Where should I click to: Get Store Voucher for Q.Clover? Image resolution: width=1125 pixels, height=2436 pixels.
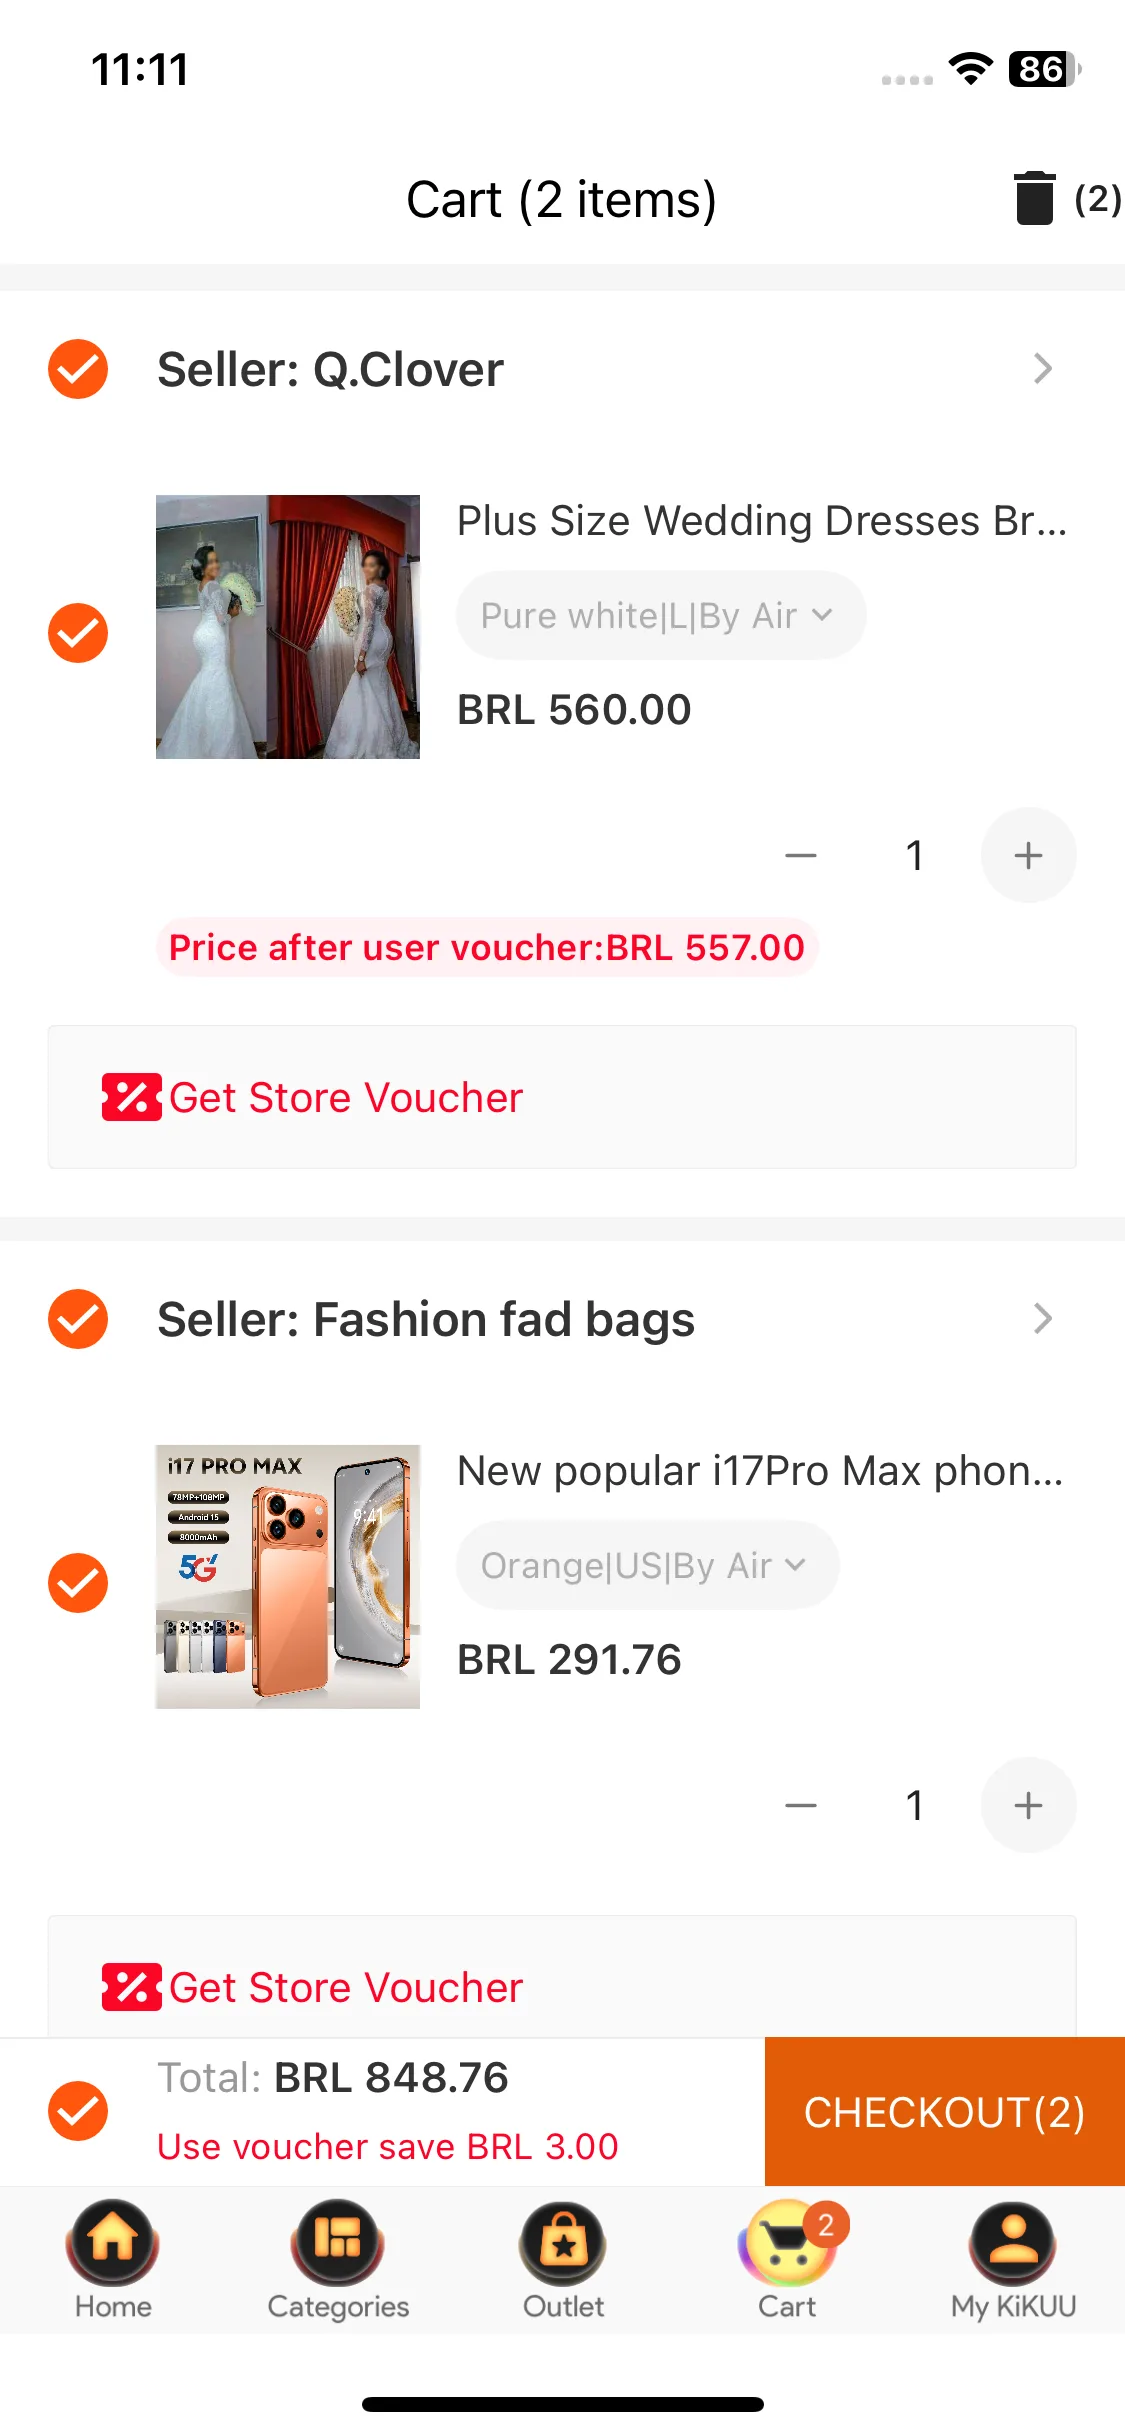pyautogui.click(x=347, y=1097)
